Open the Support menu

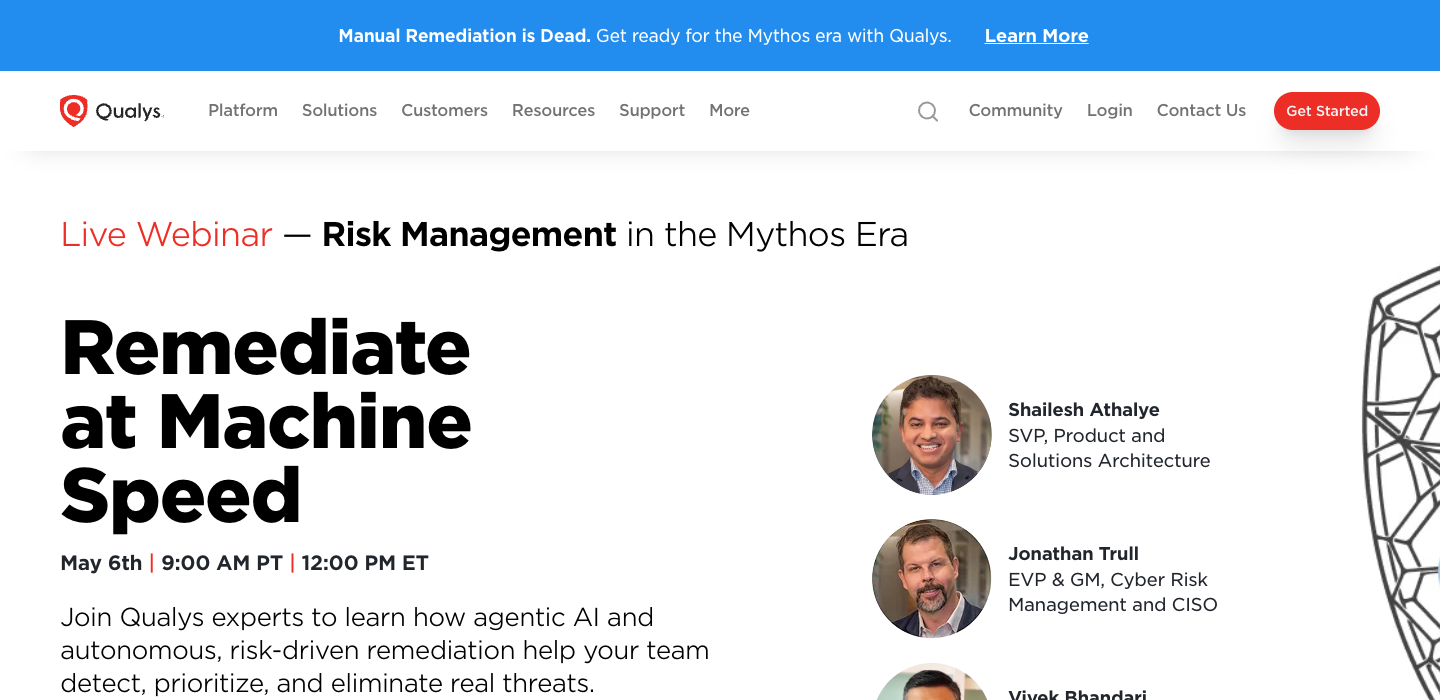coord(652,111)
